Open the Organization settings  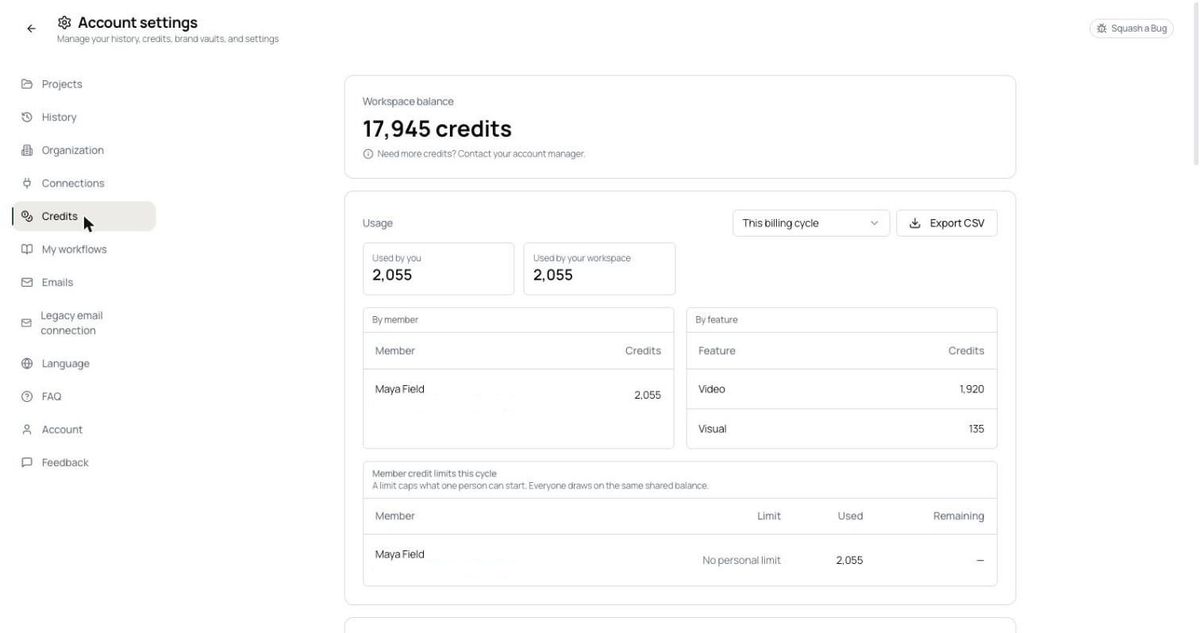coord(83,150)
